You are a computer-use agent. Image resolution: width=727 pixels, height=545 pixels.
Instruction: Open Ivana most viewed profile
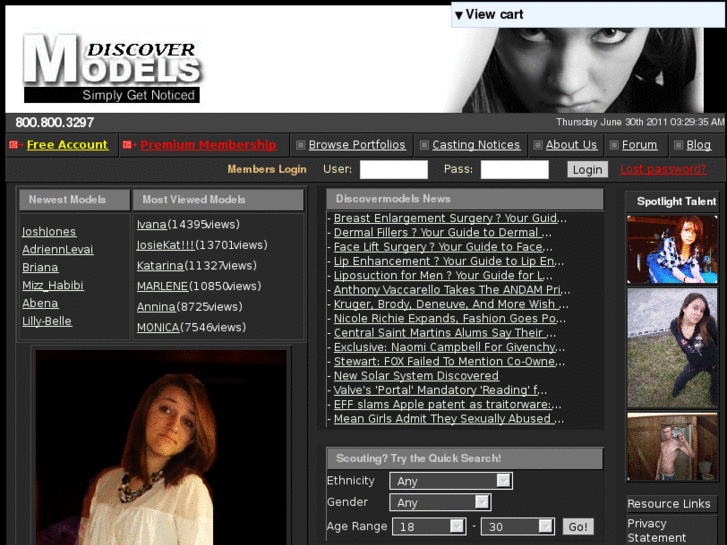pos(152,224)
